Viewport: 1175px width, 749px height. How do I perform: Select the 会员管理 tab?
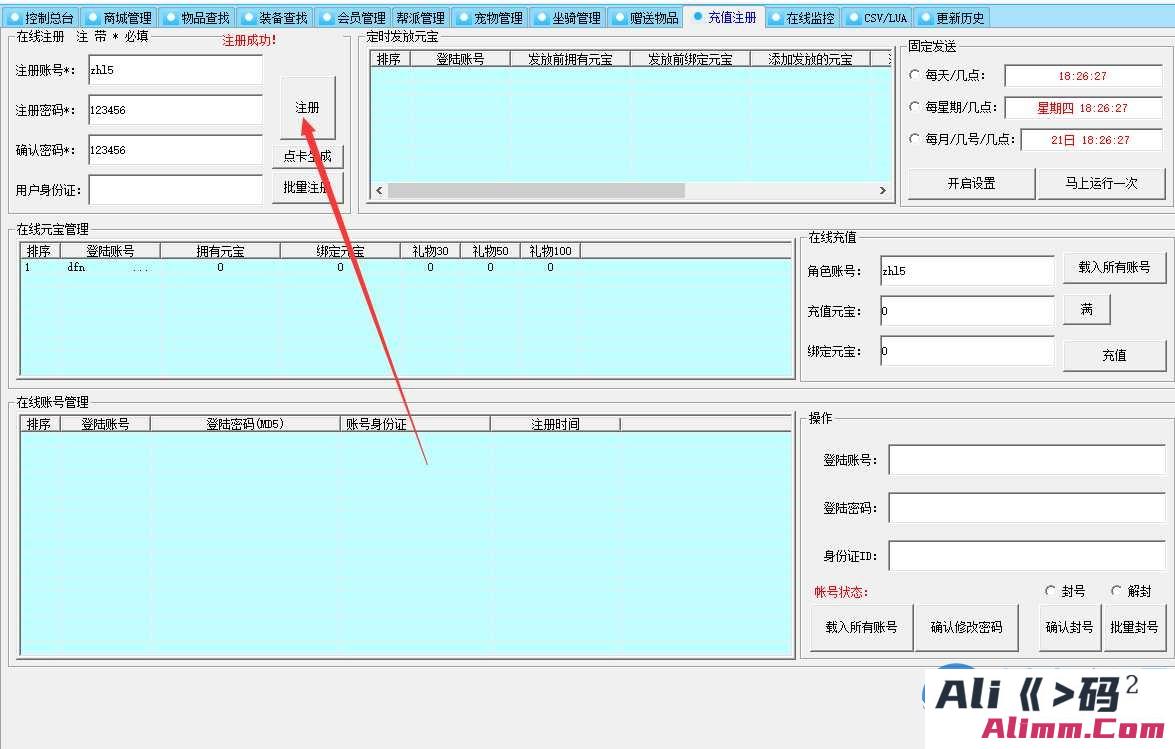pyautogui.click(x=353, y=17)
